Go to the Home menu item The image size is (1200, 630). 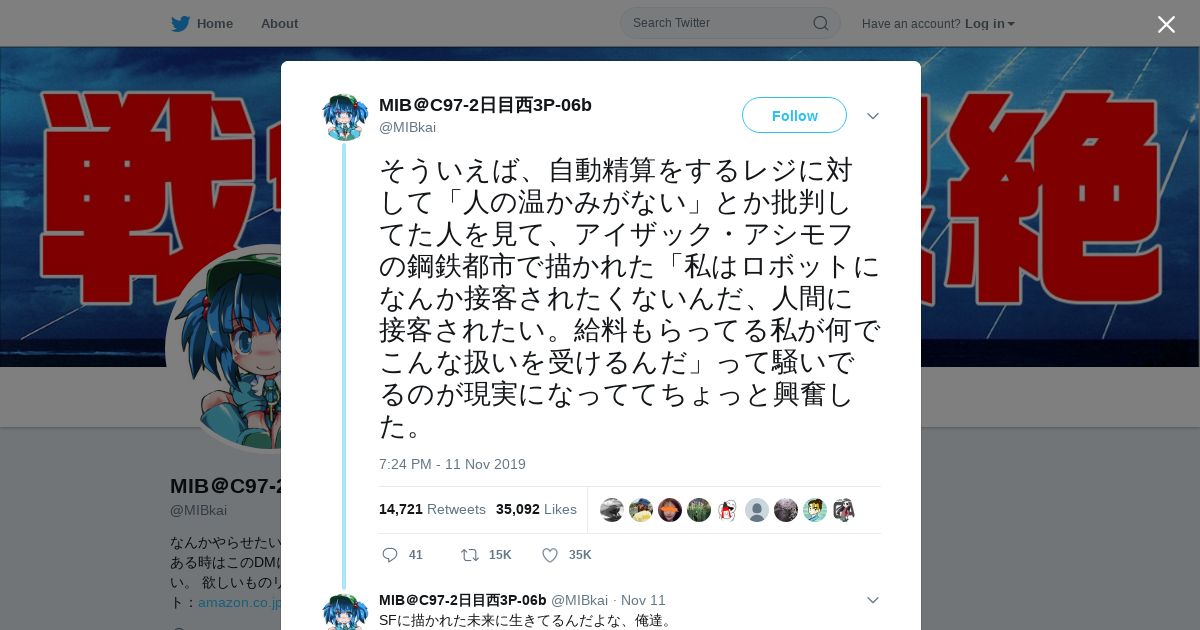pos(215,24)
